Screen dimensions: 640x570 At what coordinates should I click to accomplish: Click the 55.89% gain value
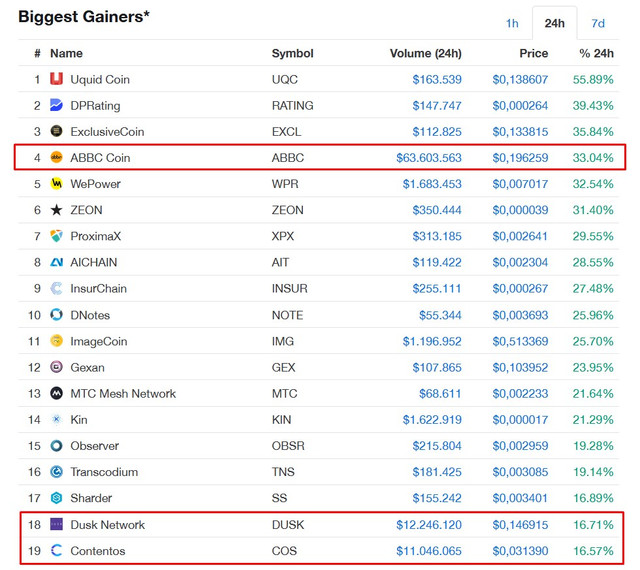point(593,79)
